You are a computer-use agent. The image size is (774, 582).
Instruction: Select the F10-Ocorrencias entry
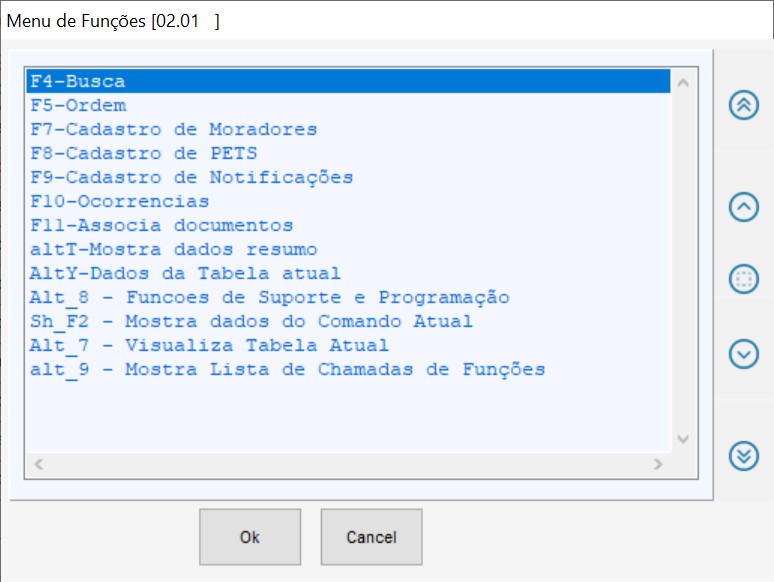120,201
